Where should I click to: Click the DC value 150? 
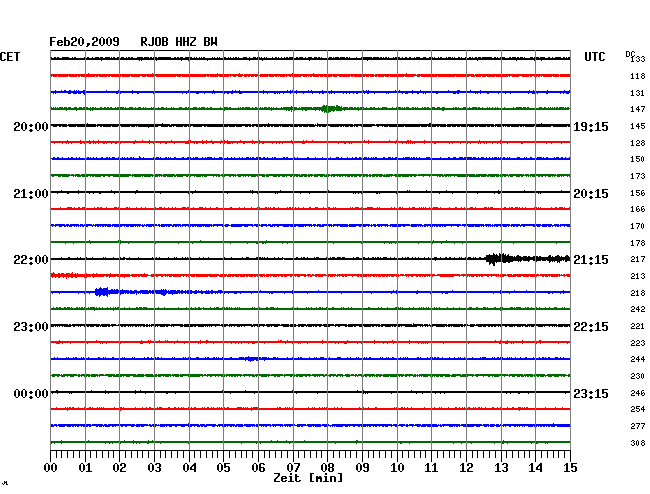(638, 159)
